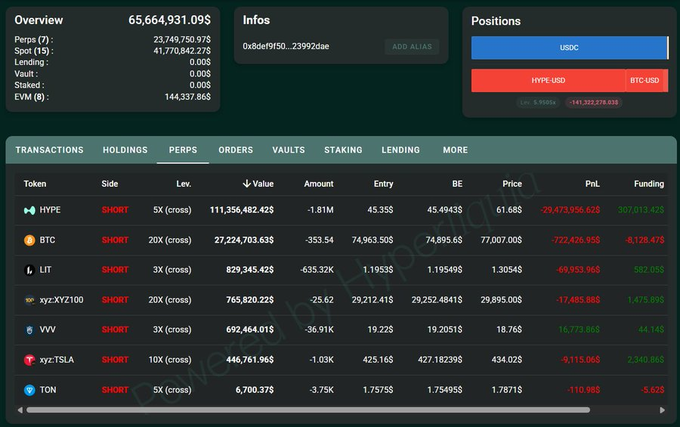
Task: Click the HYPE value 111,356,482.42$
Action: (242, 210)
